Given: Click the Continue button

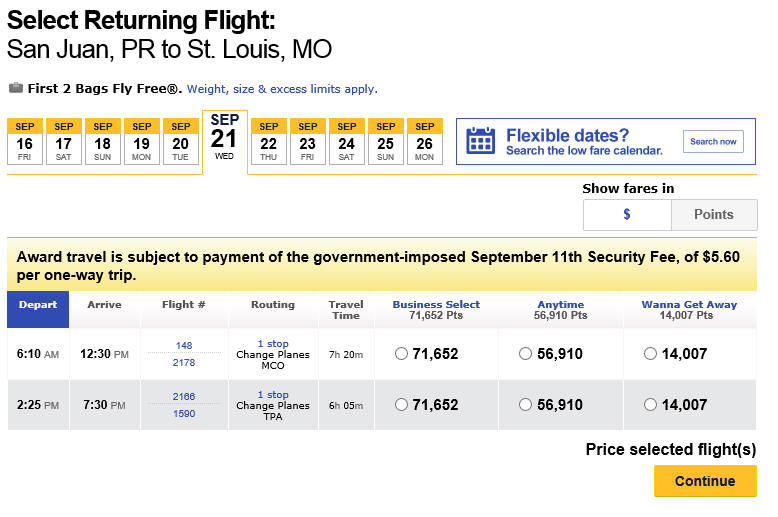Looking at the screenshot, I should [x=705, y=481].
